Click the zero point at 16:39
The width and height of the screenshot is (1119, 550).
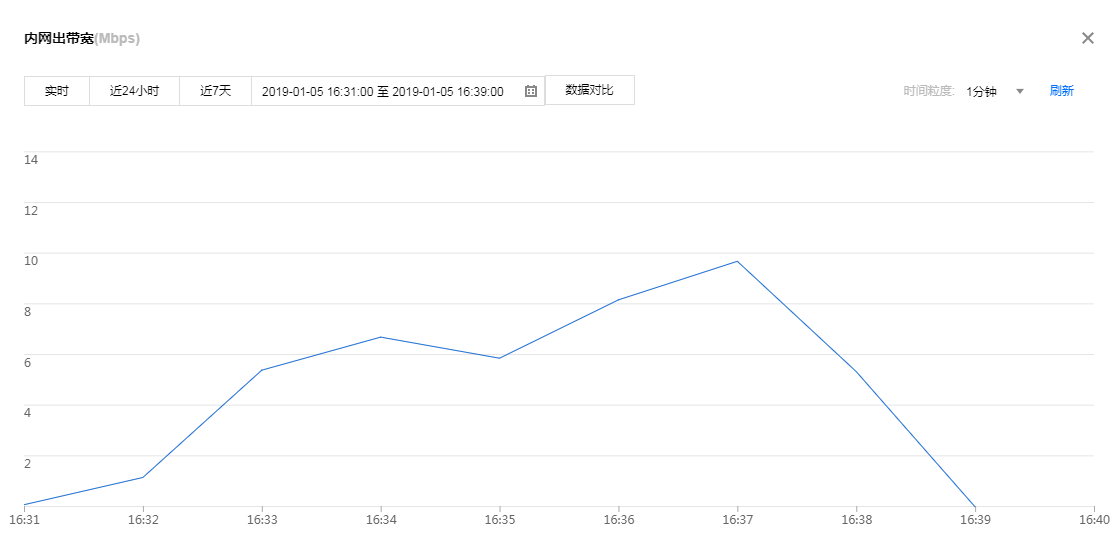tap(975, 506)
